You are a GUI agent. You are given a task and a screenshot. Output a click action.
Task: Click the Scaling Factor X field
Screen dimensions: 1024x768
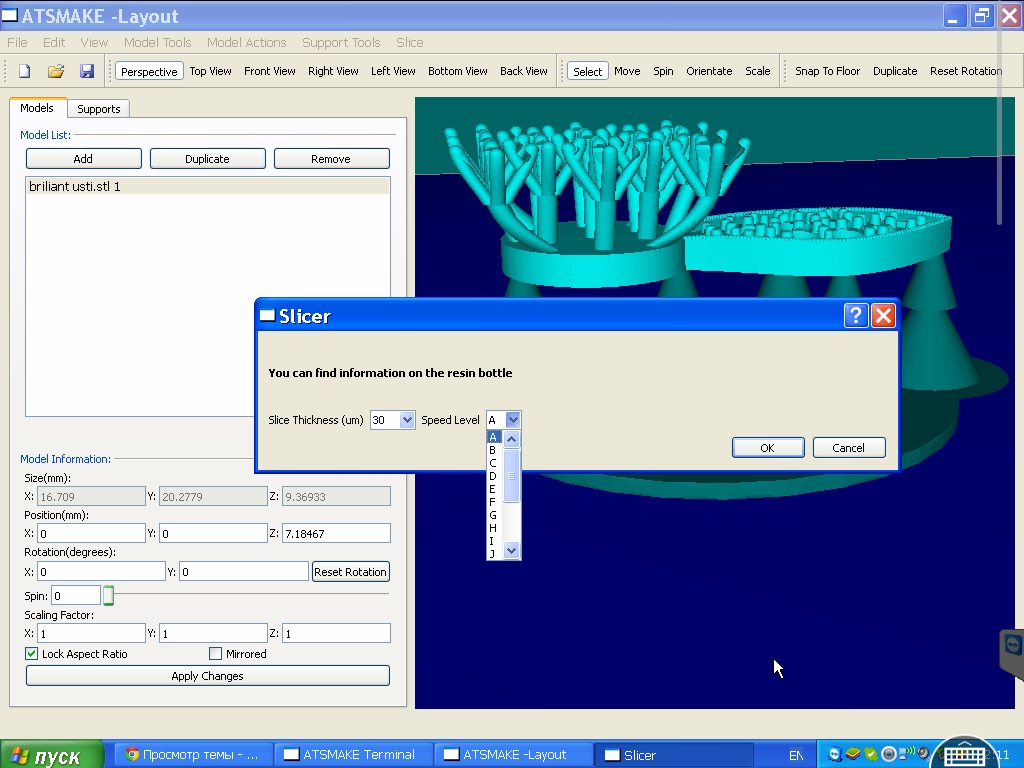click(91, 633)
